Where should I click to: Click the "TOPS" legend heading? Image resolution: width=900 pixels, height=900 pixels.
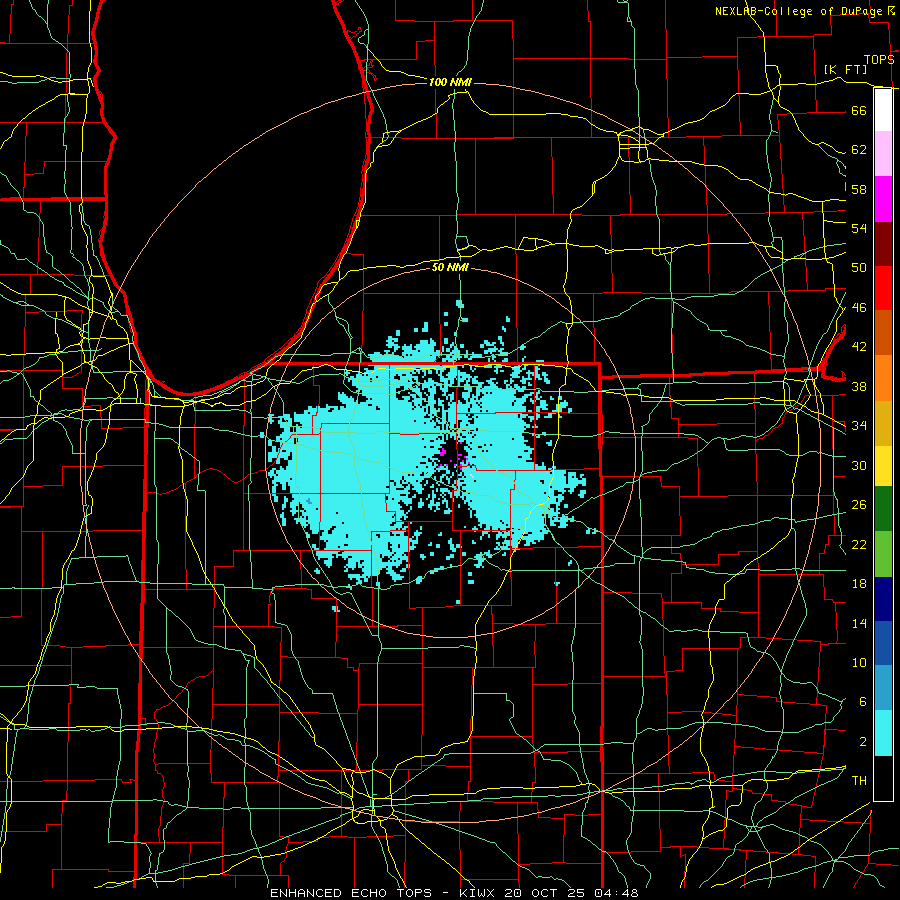coord(879,60)
